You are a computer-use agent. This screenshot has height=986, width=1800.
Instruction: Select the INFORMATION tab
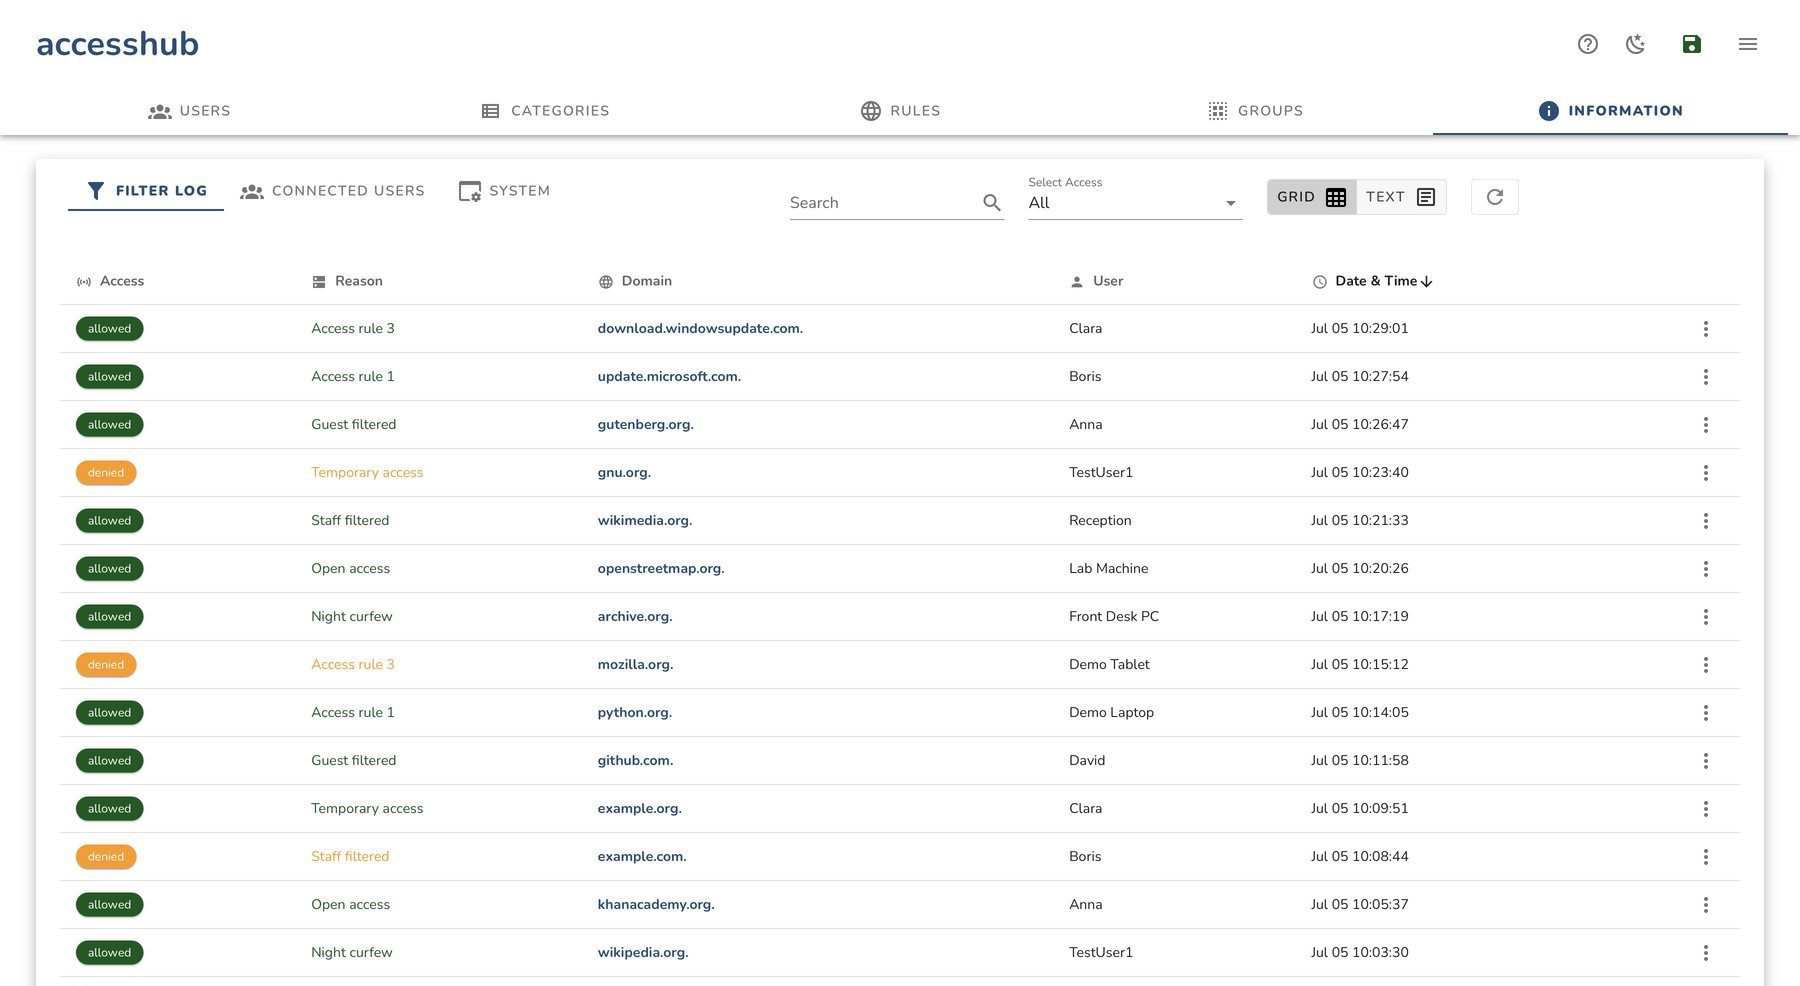tap(1610, 111)
